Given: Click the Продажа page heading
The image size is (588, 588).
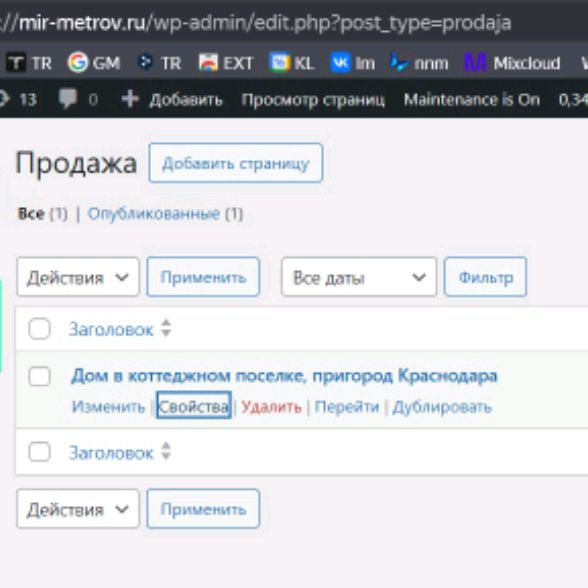Looking at the screenshot, I should tap(76, 164).
